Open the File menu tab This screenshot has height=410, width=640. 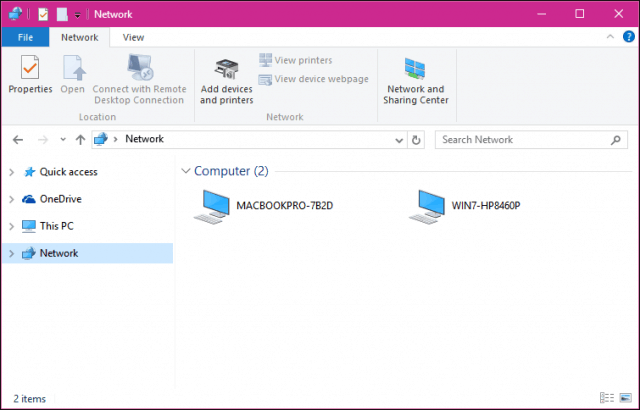click(25, 37)
